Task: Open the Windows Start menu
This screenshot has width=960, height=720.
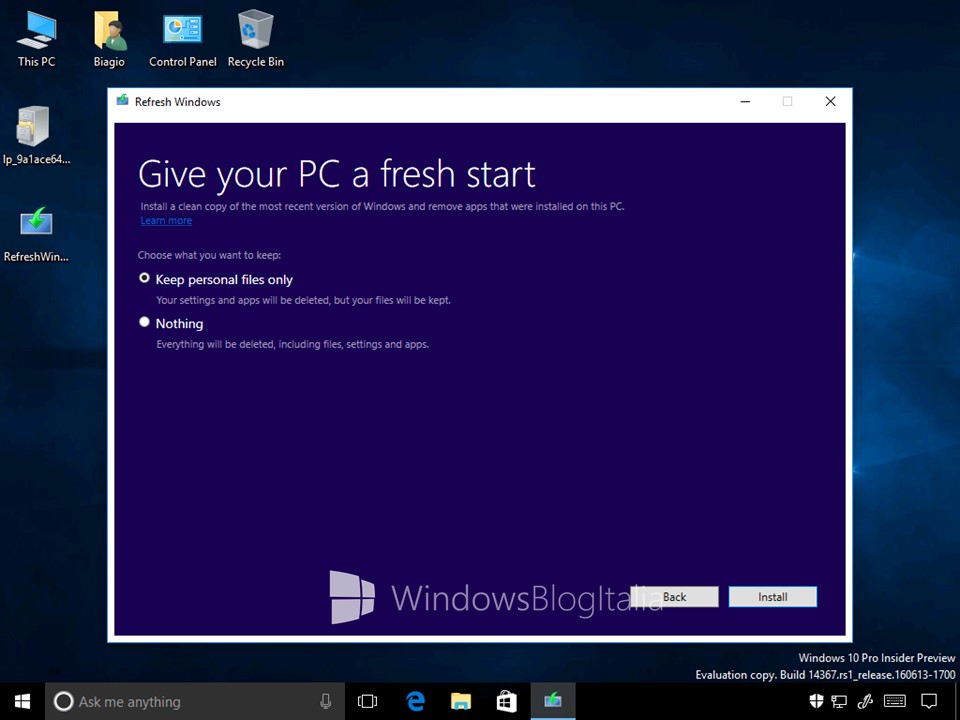Action: pos(22,701)
